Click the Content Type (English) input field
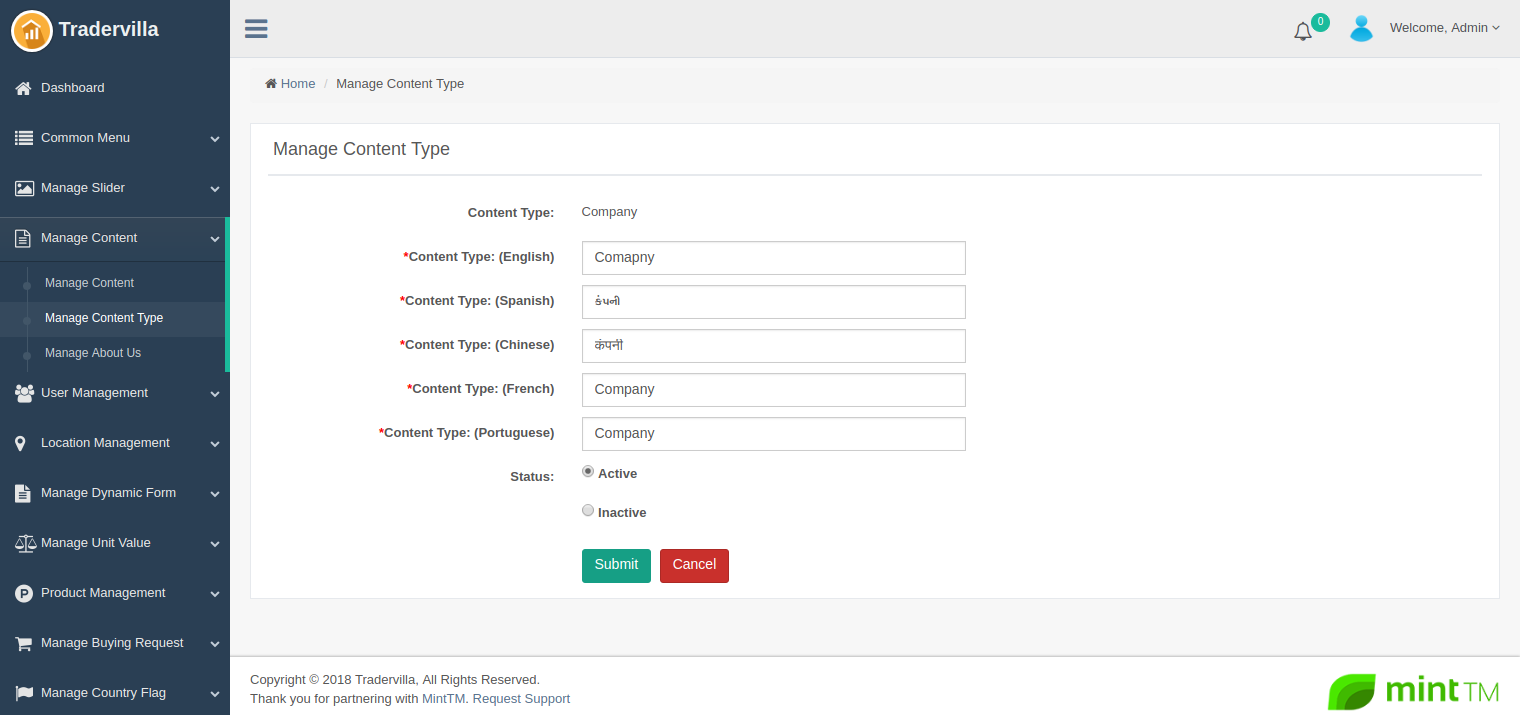The image size is (1520, 715). (x=773, y=258)
